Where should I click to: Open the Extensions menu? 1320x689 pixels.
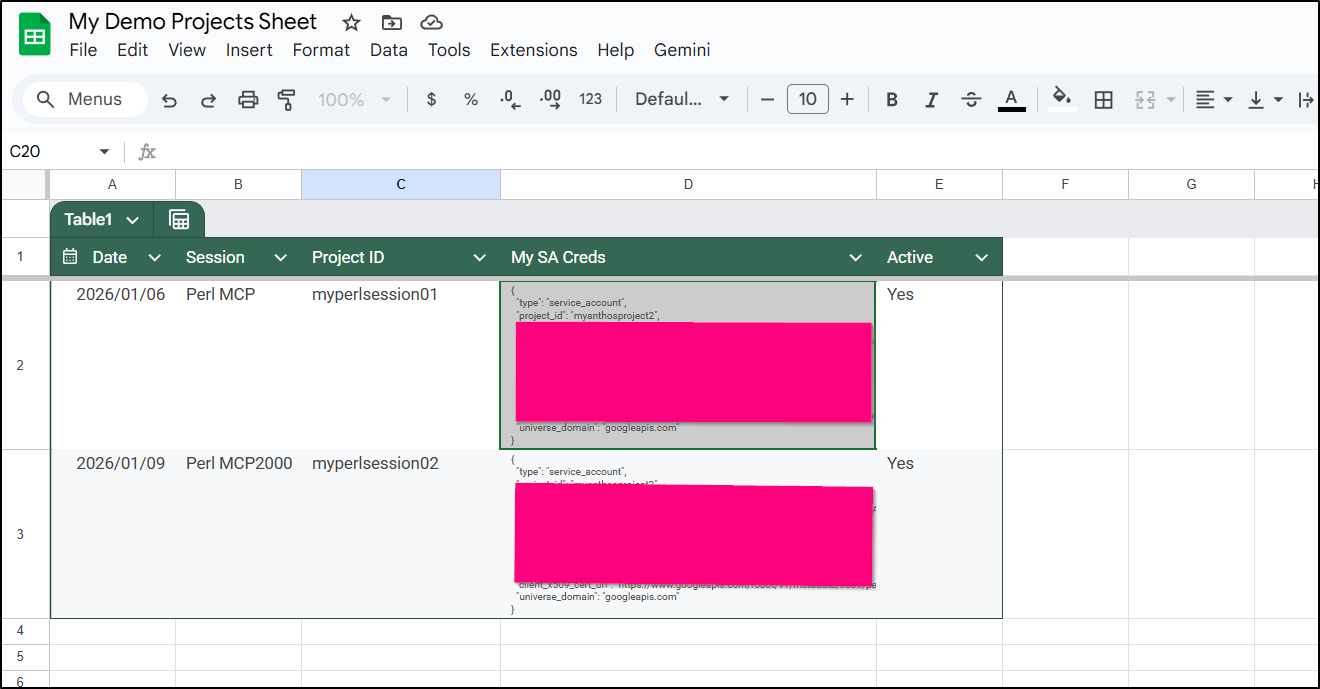pos(533,50)
